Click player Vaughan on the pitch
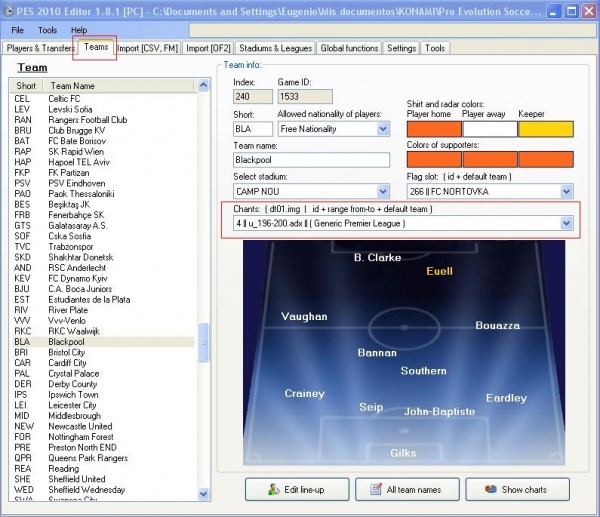 click(304, 316)
